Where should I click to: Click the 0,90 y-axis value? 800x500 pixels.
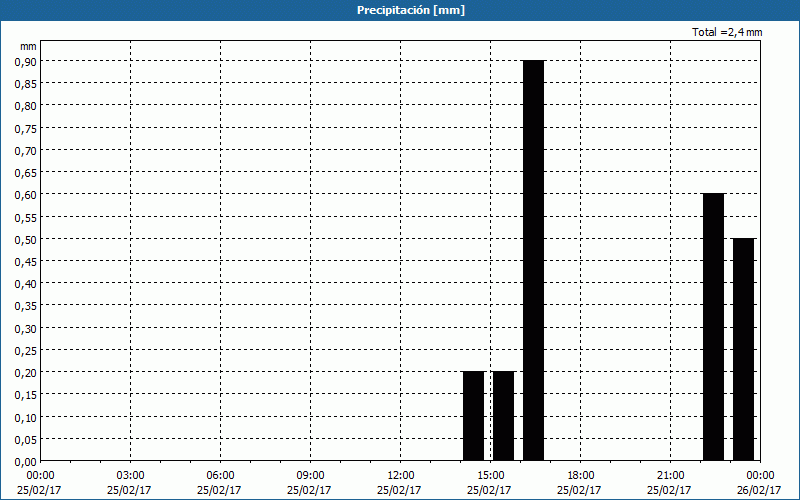[26, 61]
